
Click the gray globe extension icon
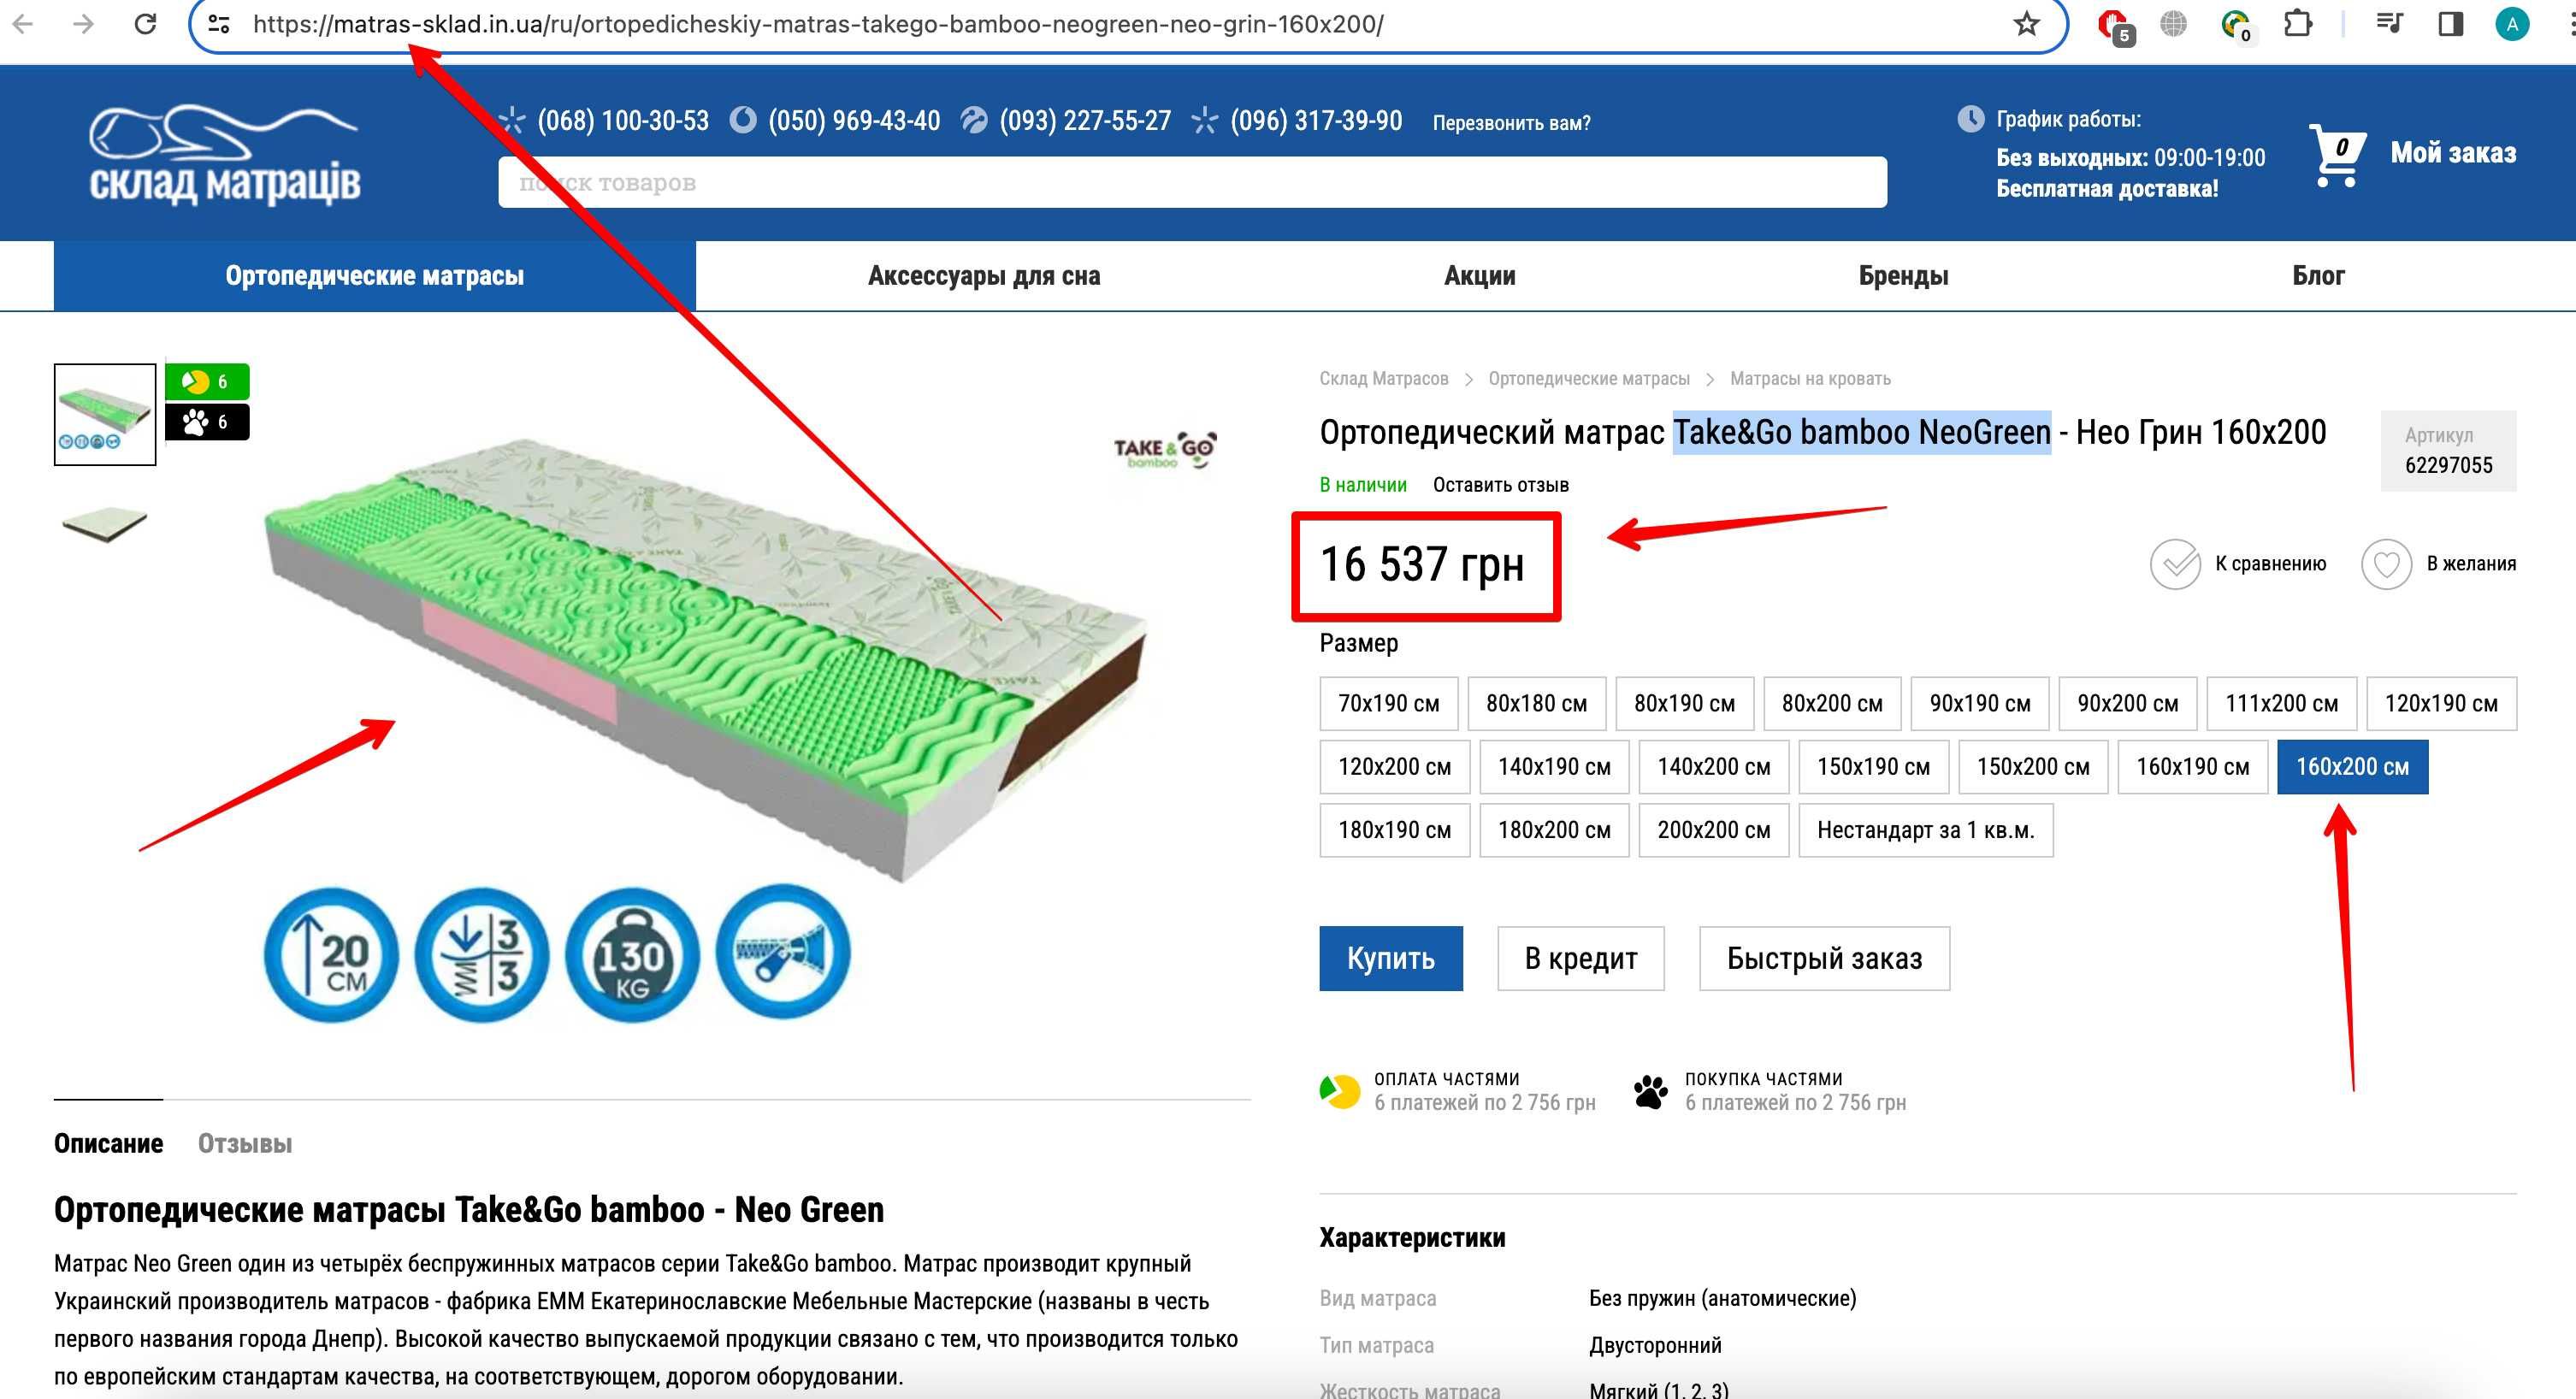(2173, 24)
